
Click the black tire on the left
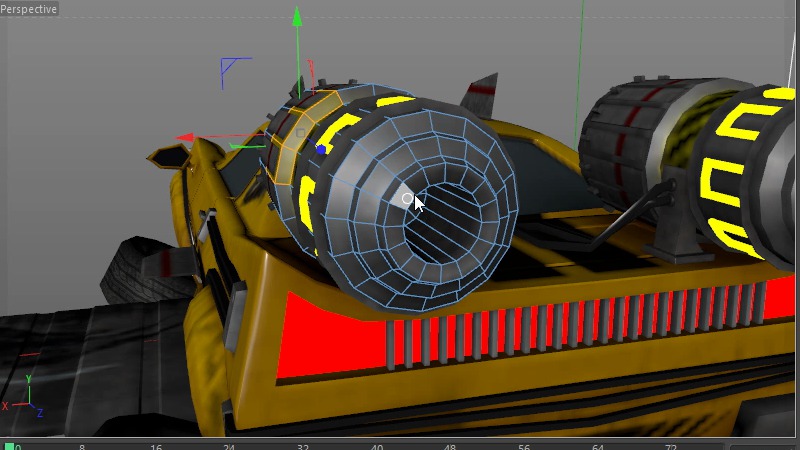tap(140, 267)
